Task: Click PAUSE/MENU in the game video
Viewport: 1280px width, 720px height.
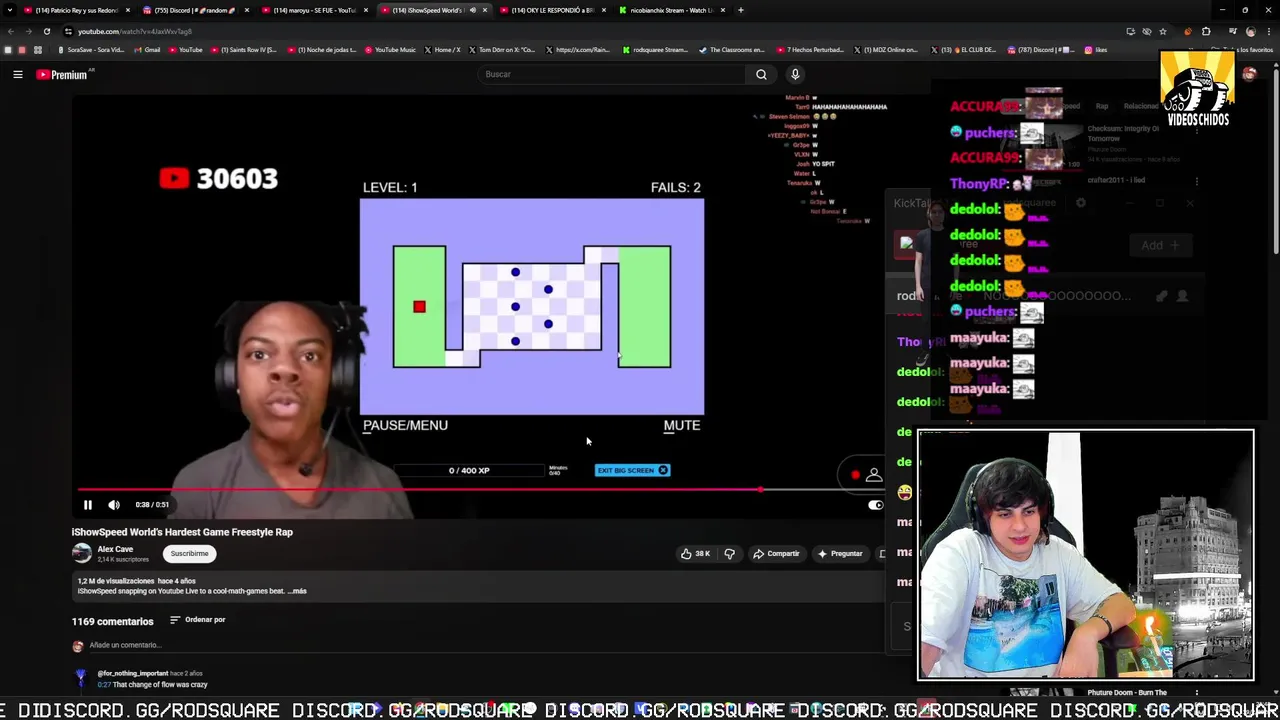Action: (x=405, y=425)
